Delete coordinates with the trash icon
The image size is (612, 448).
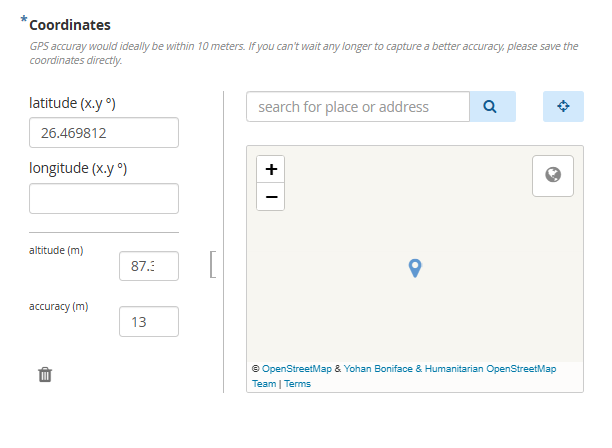point(45,375)
